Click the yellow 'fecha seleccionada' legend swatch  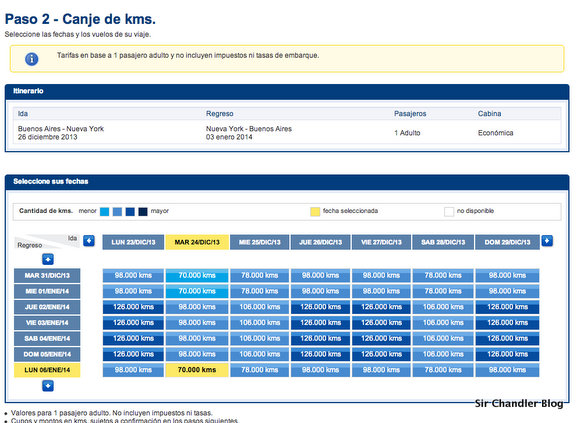pyautogui.click(x=315, y=212)
